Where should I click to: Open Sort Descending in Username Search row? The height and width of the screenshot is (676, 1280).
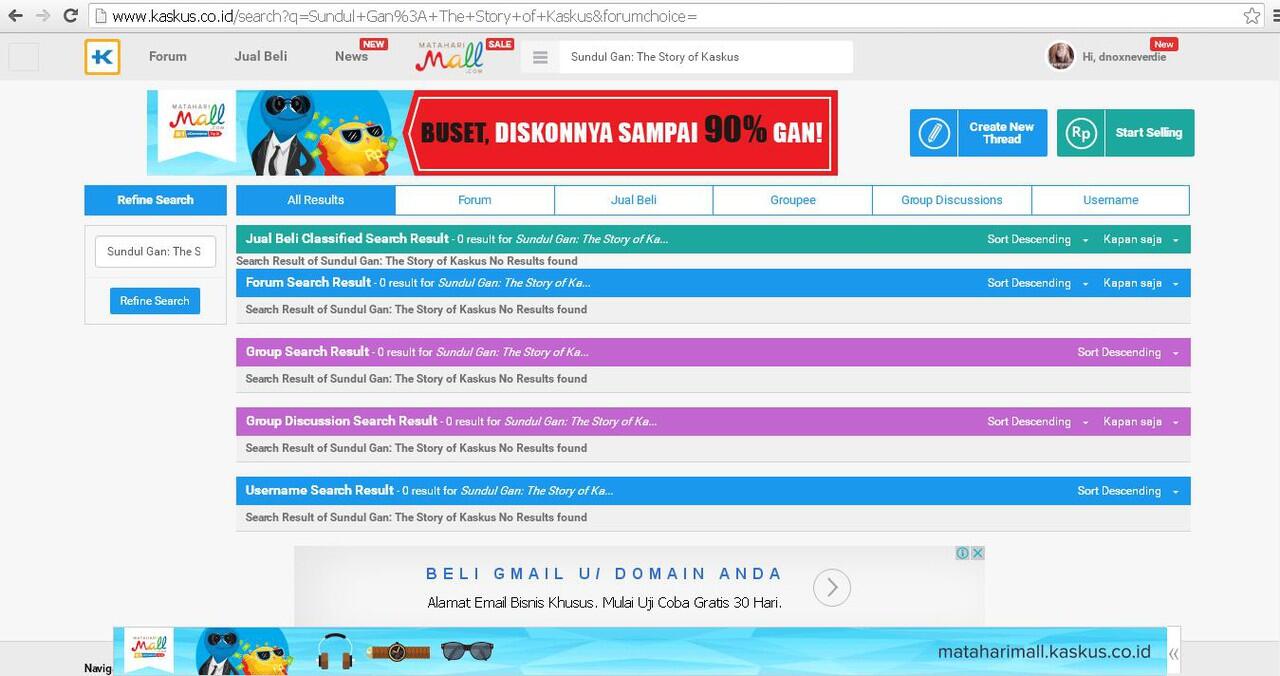(1127, 492)
